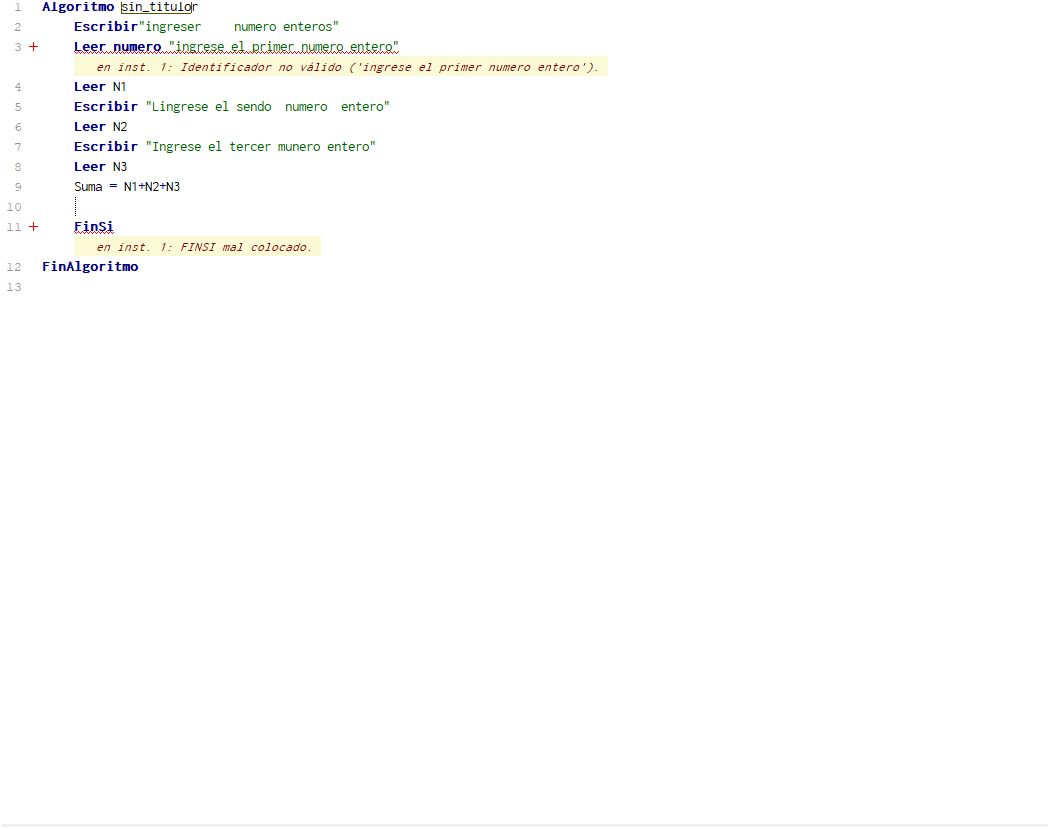Image resolution: width=1050 pixels, height=829 pixels.
Task: Click the 'Suma = N1+N2+N3' expression
Action: (x=127, y=187)
